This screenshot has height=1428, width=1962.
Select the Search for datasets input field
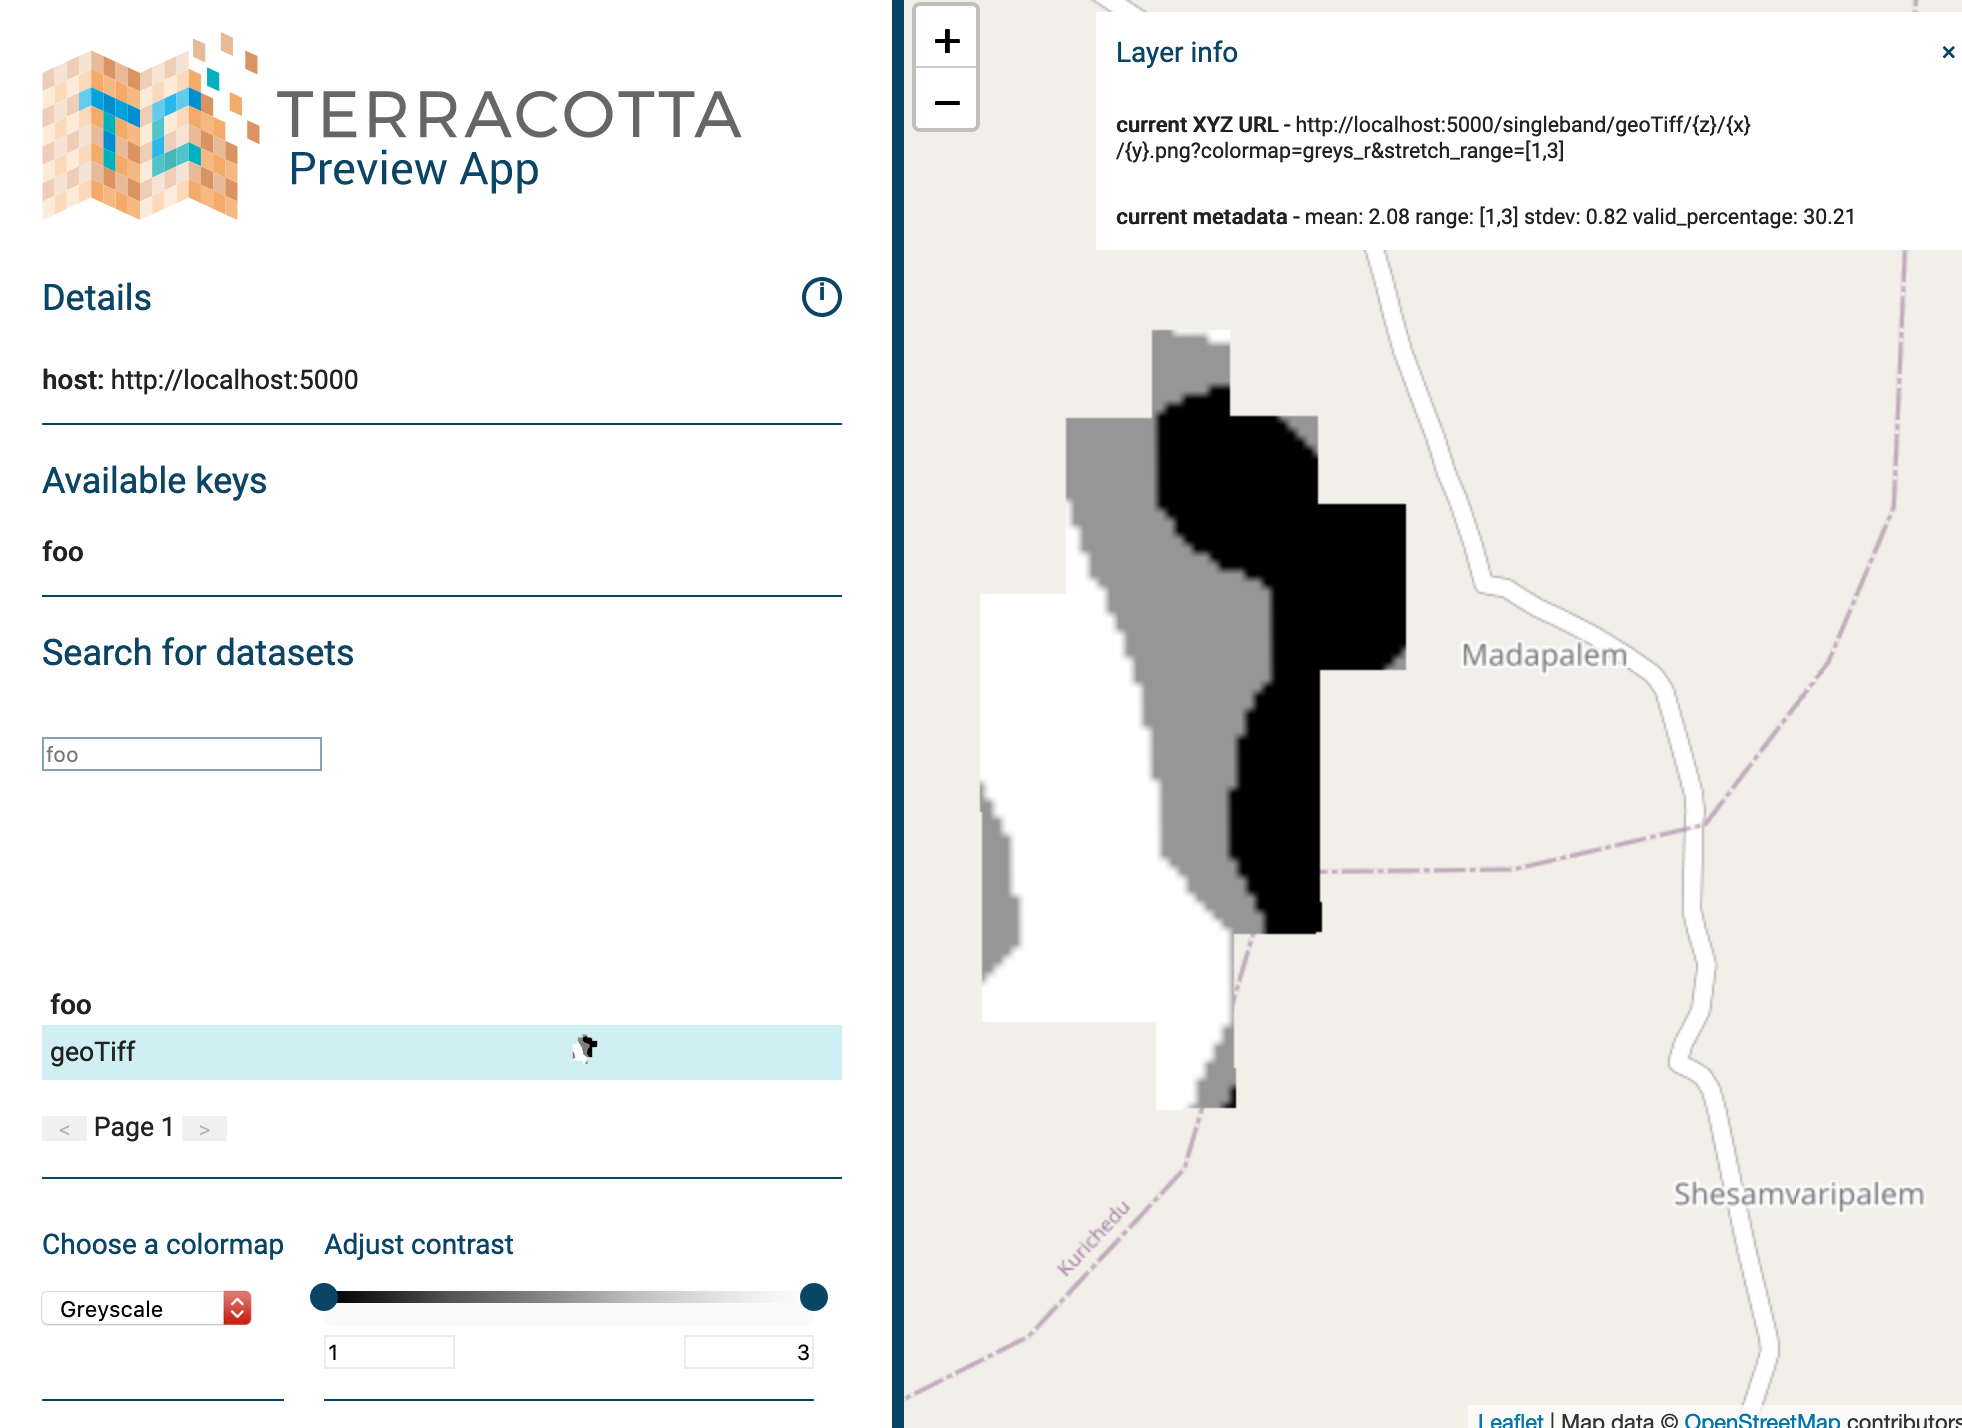click(x=181, y=753)
